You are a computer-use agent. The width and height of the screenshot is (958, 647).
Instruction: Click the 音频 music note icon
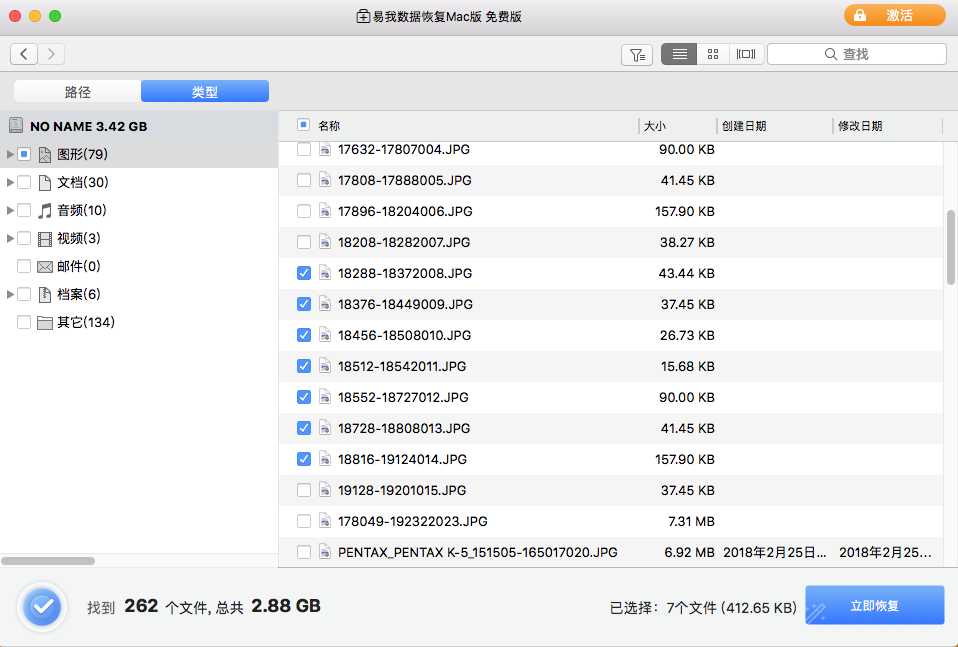(x=43, y=210)
